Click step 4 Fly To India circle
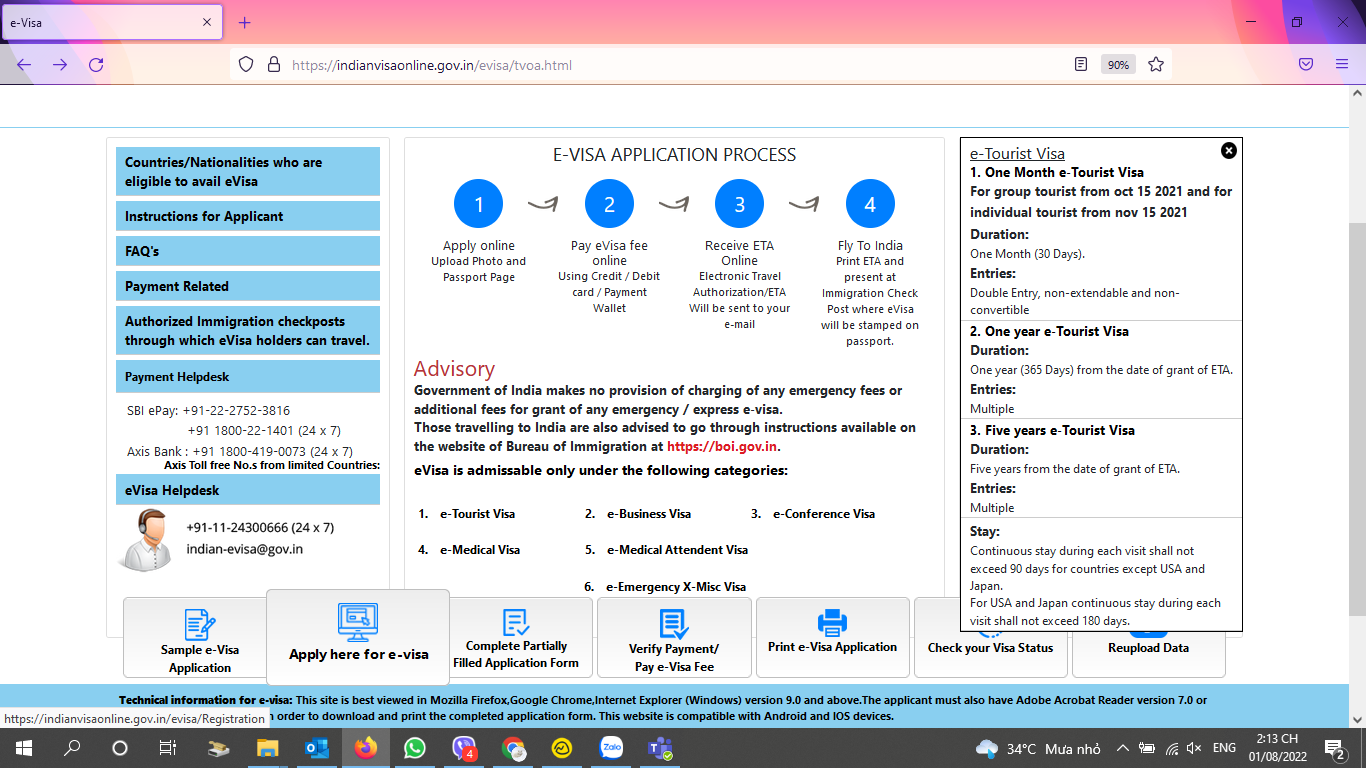 tap(870, 204)
